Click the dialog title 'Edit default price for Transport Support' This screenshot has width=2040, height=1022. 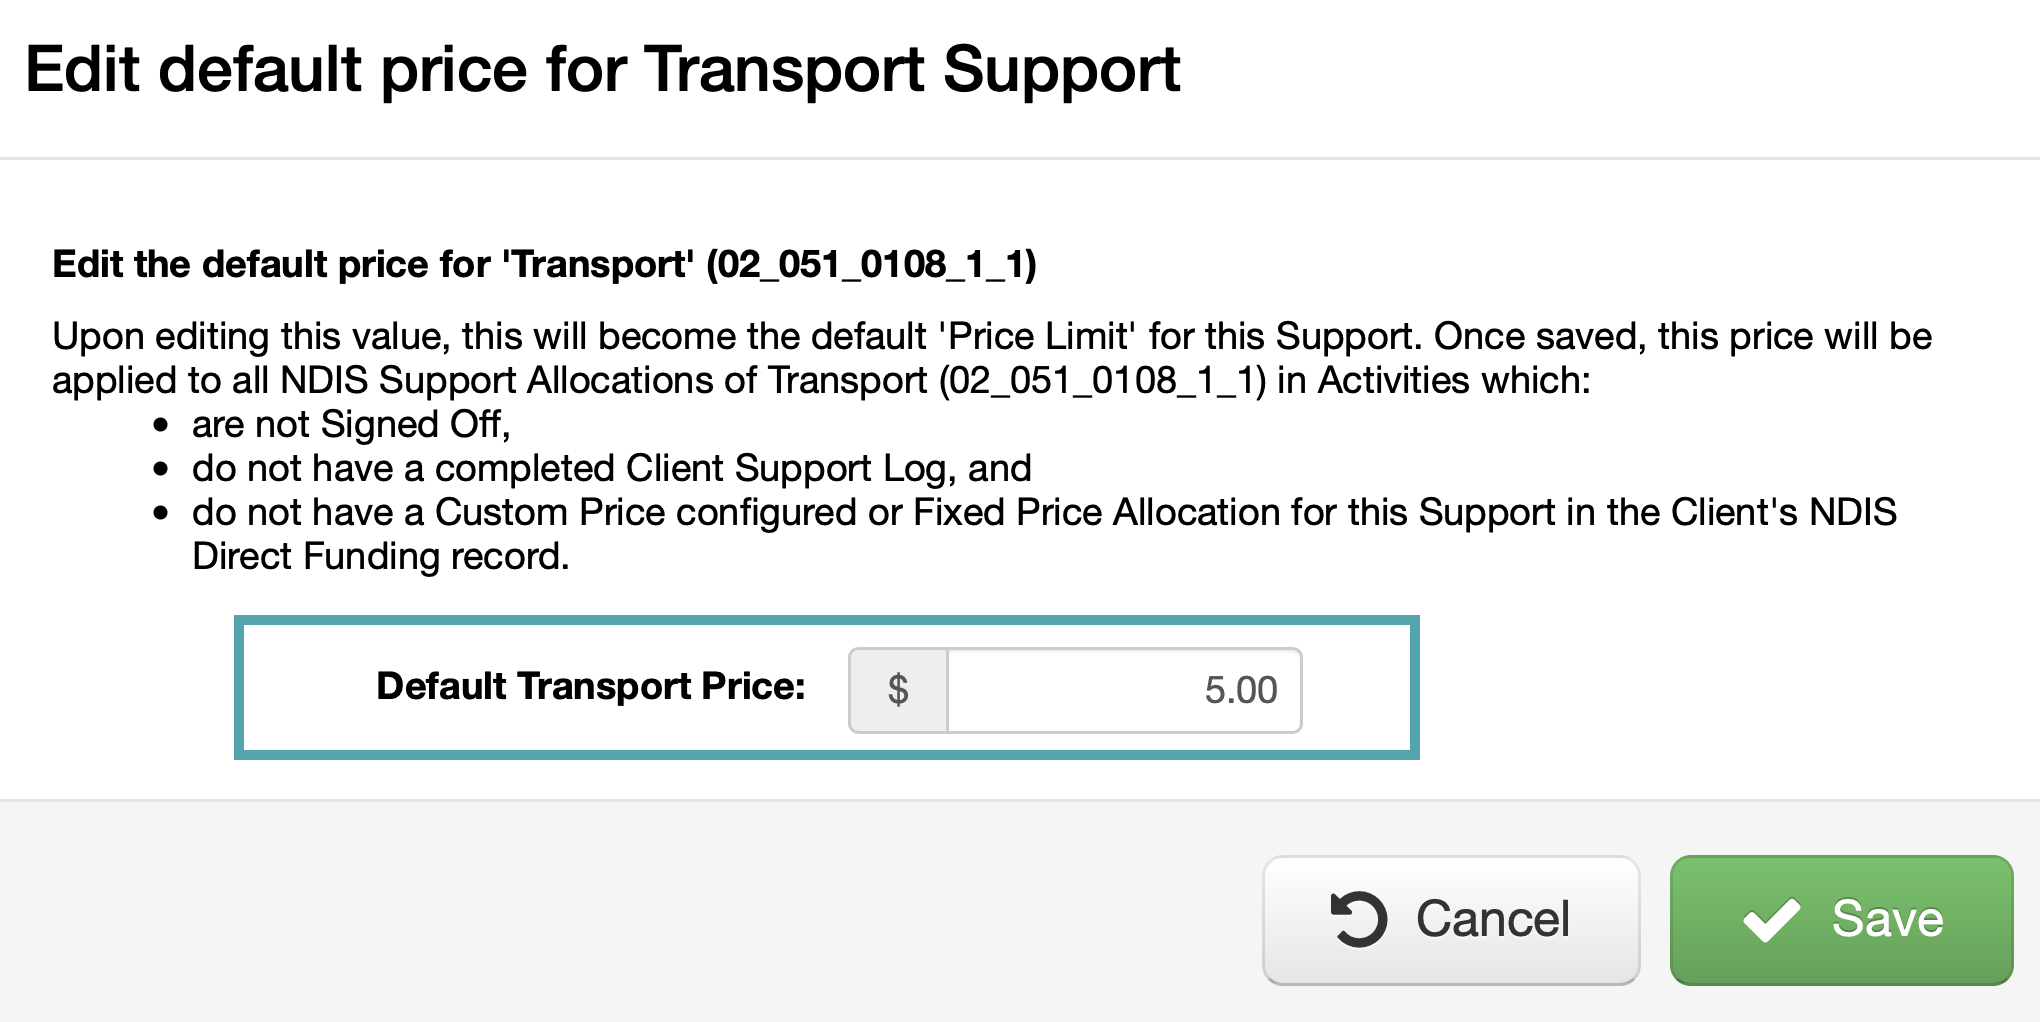[x=602, y=70]
